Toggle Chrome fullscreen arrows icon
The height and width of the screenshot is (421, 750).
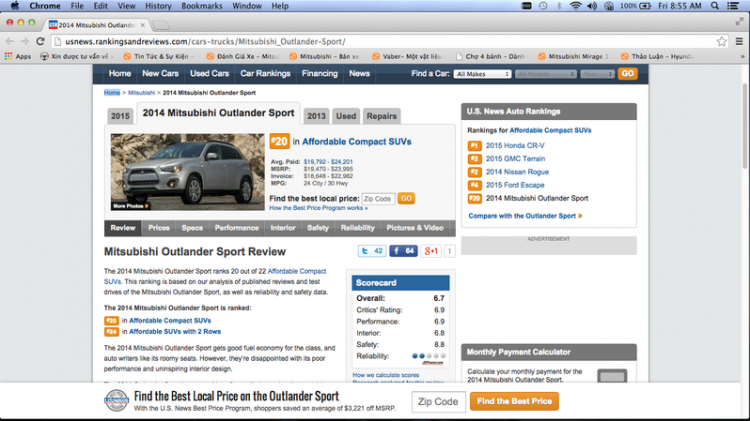point(739,22)
